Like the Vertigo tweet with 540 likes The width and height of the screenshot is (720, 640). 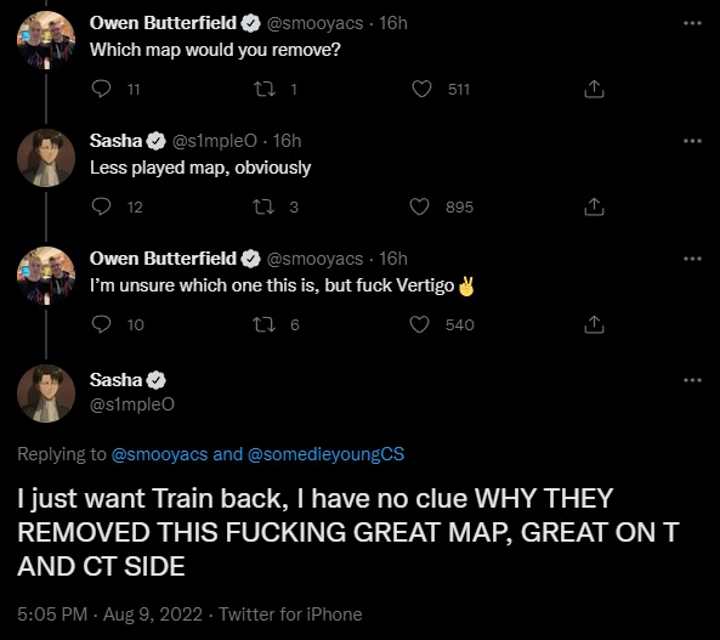click(x=422, y=324)
